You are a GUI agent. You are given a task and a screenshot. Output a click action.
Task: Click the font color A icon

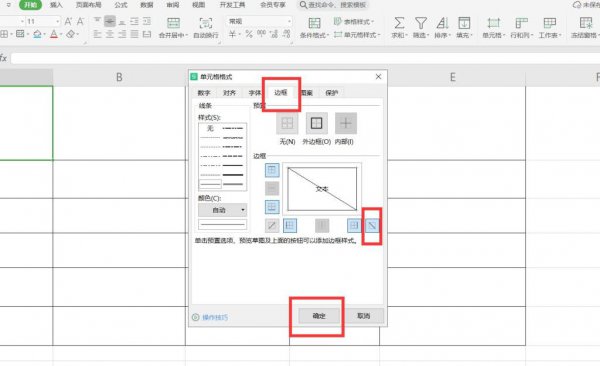click(54, 34)
